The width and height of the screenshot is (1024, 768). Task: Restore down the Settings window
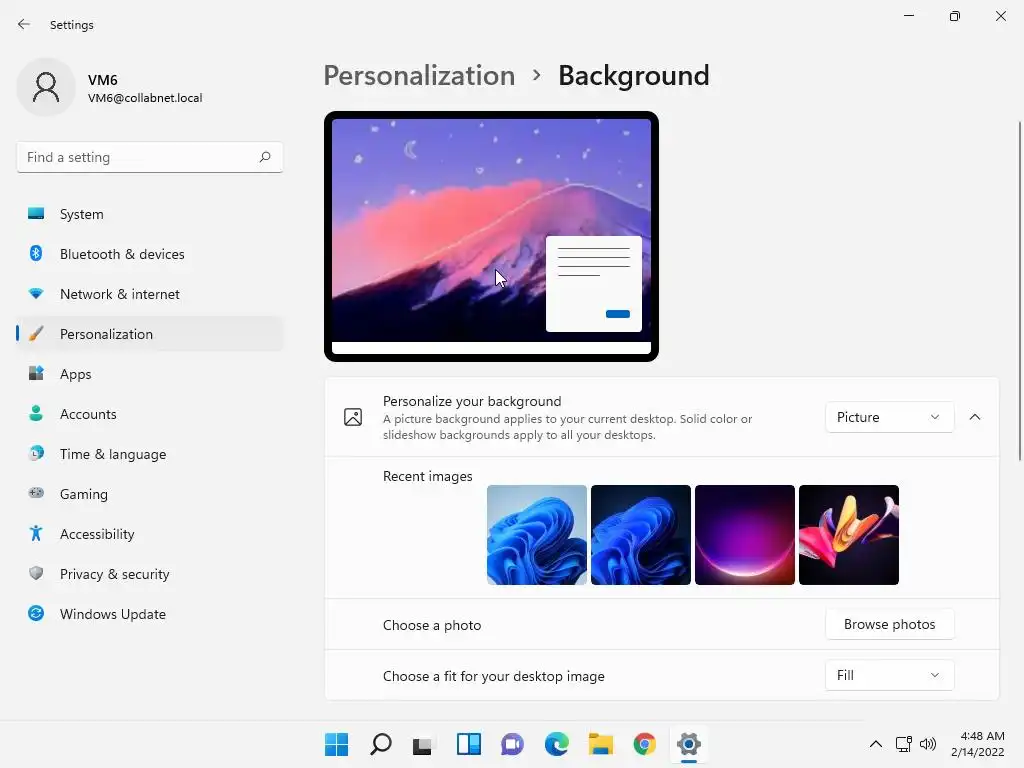(x=955, y=16)
